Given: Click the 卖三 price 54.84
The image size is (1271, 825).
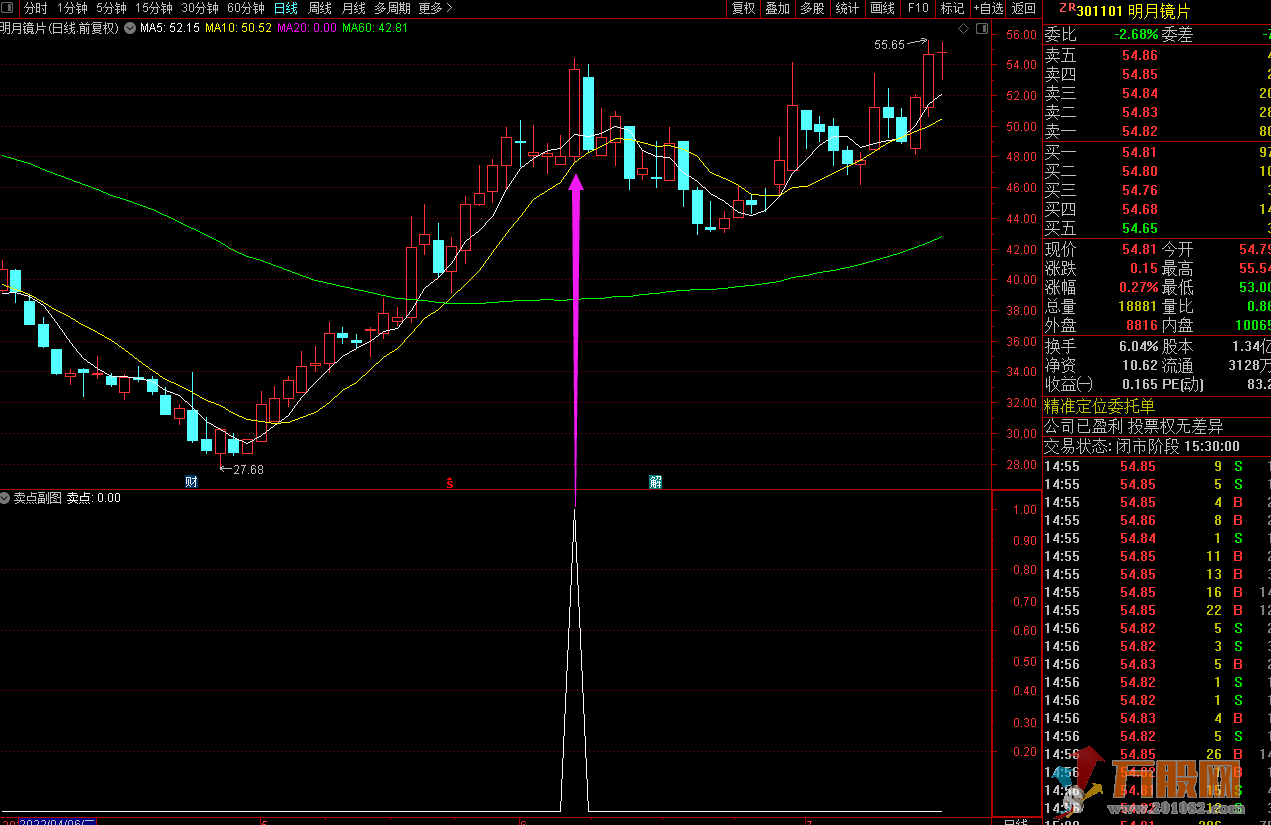Looking at the screenshot, I should click(1139, 93).
